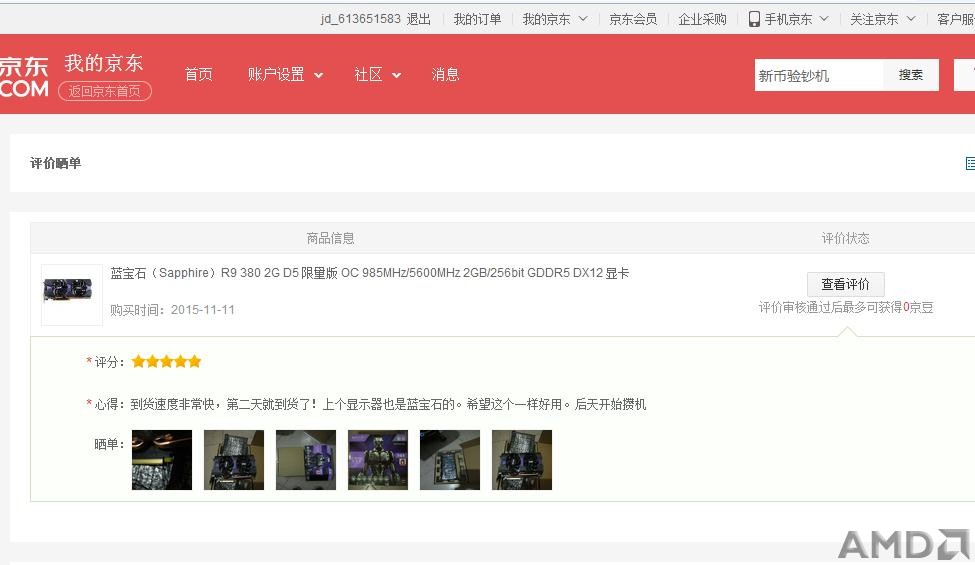Focus the search field with 新币验钞机

point(818,75)
